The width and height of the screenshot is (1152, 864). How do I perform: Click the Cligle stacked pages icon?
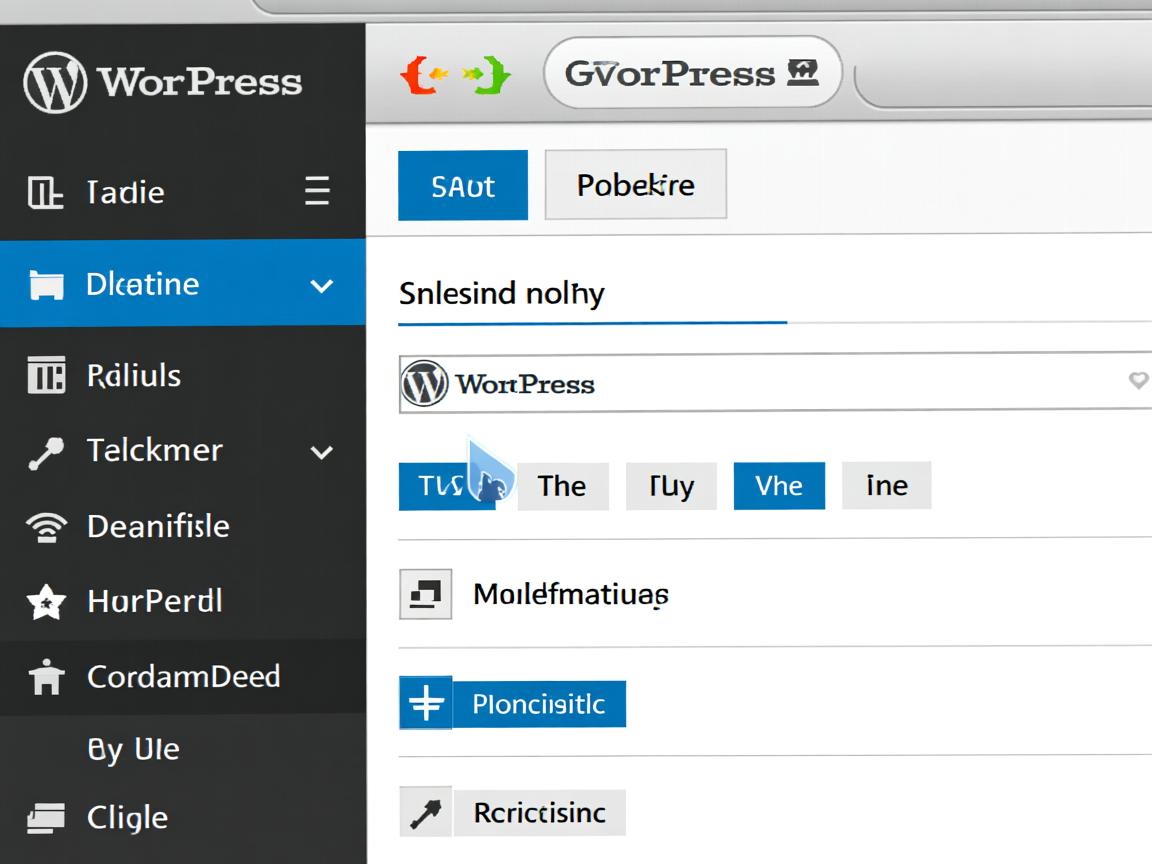coord(46,818)
